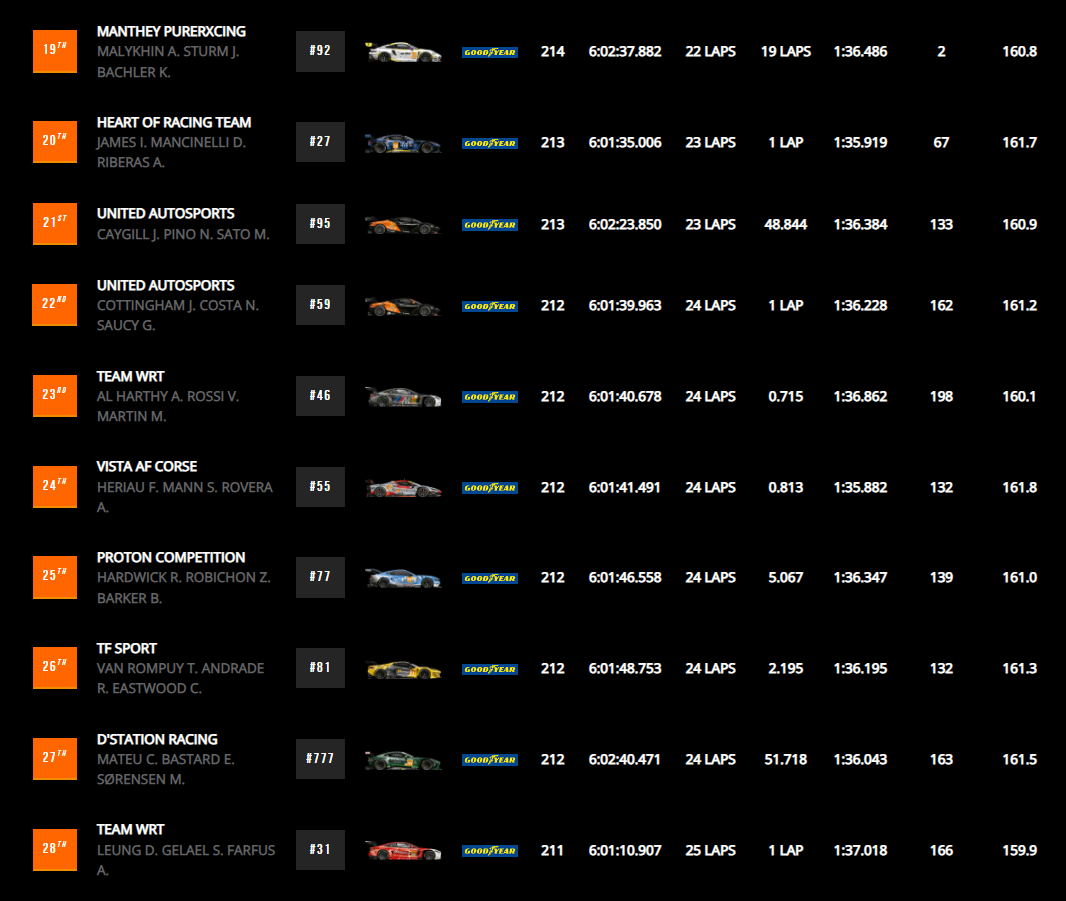The image size is (1066, 901).
Task: Click the 19 LAPS interval value
Action: pyautogui.click(x=785, y=52)
